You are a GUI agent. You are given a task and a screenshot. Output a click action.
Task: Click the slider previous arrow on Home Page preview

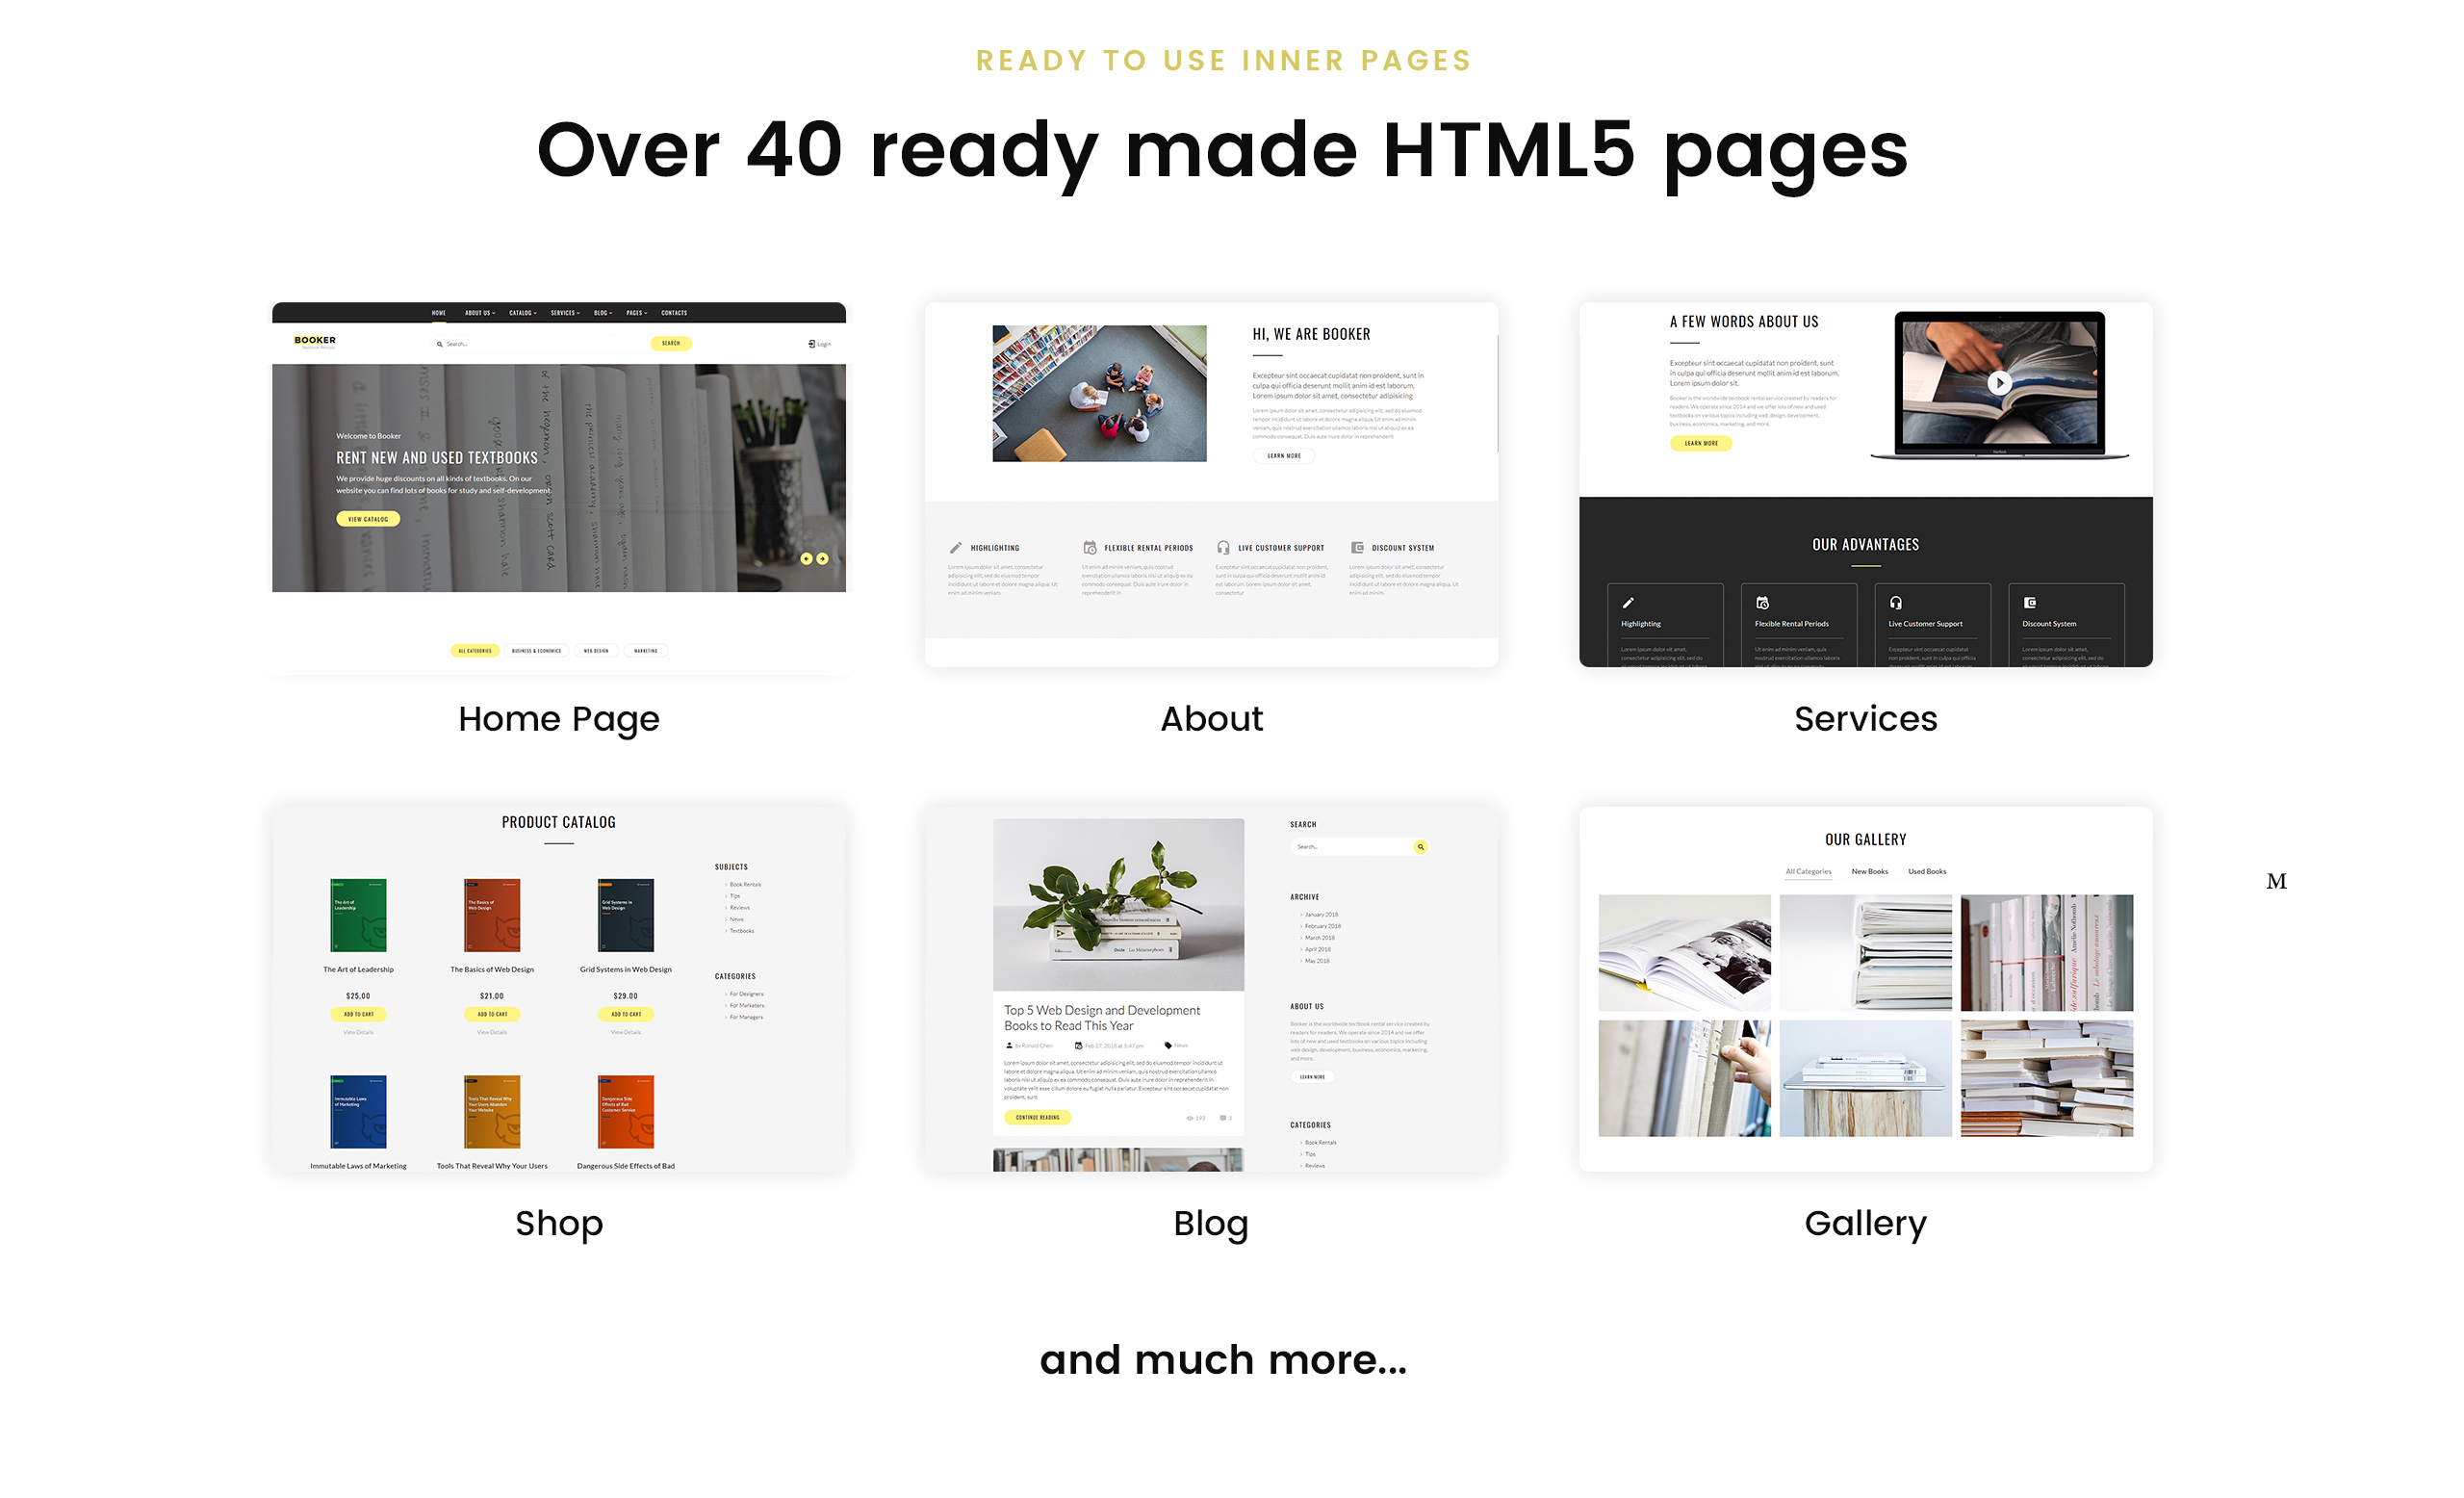(806, 559)
